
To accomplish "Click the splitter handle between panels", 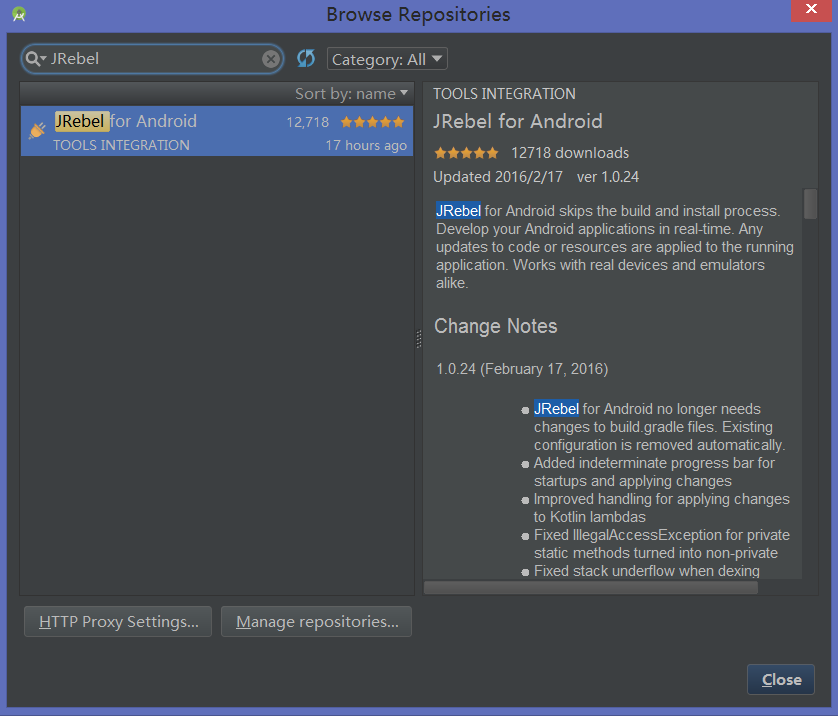I will point(418,339).
